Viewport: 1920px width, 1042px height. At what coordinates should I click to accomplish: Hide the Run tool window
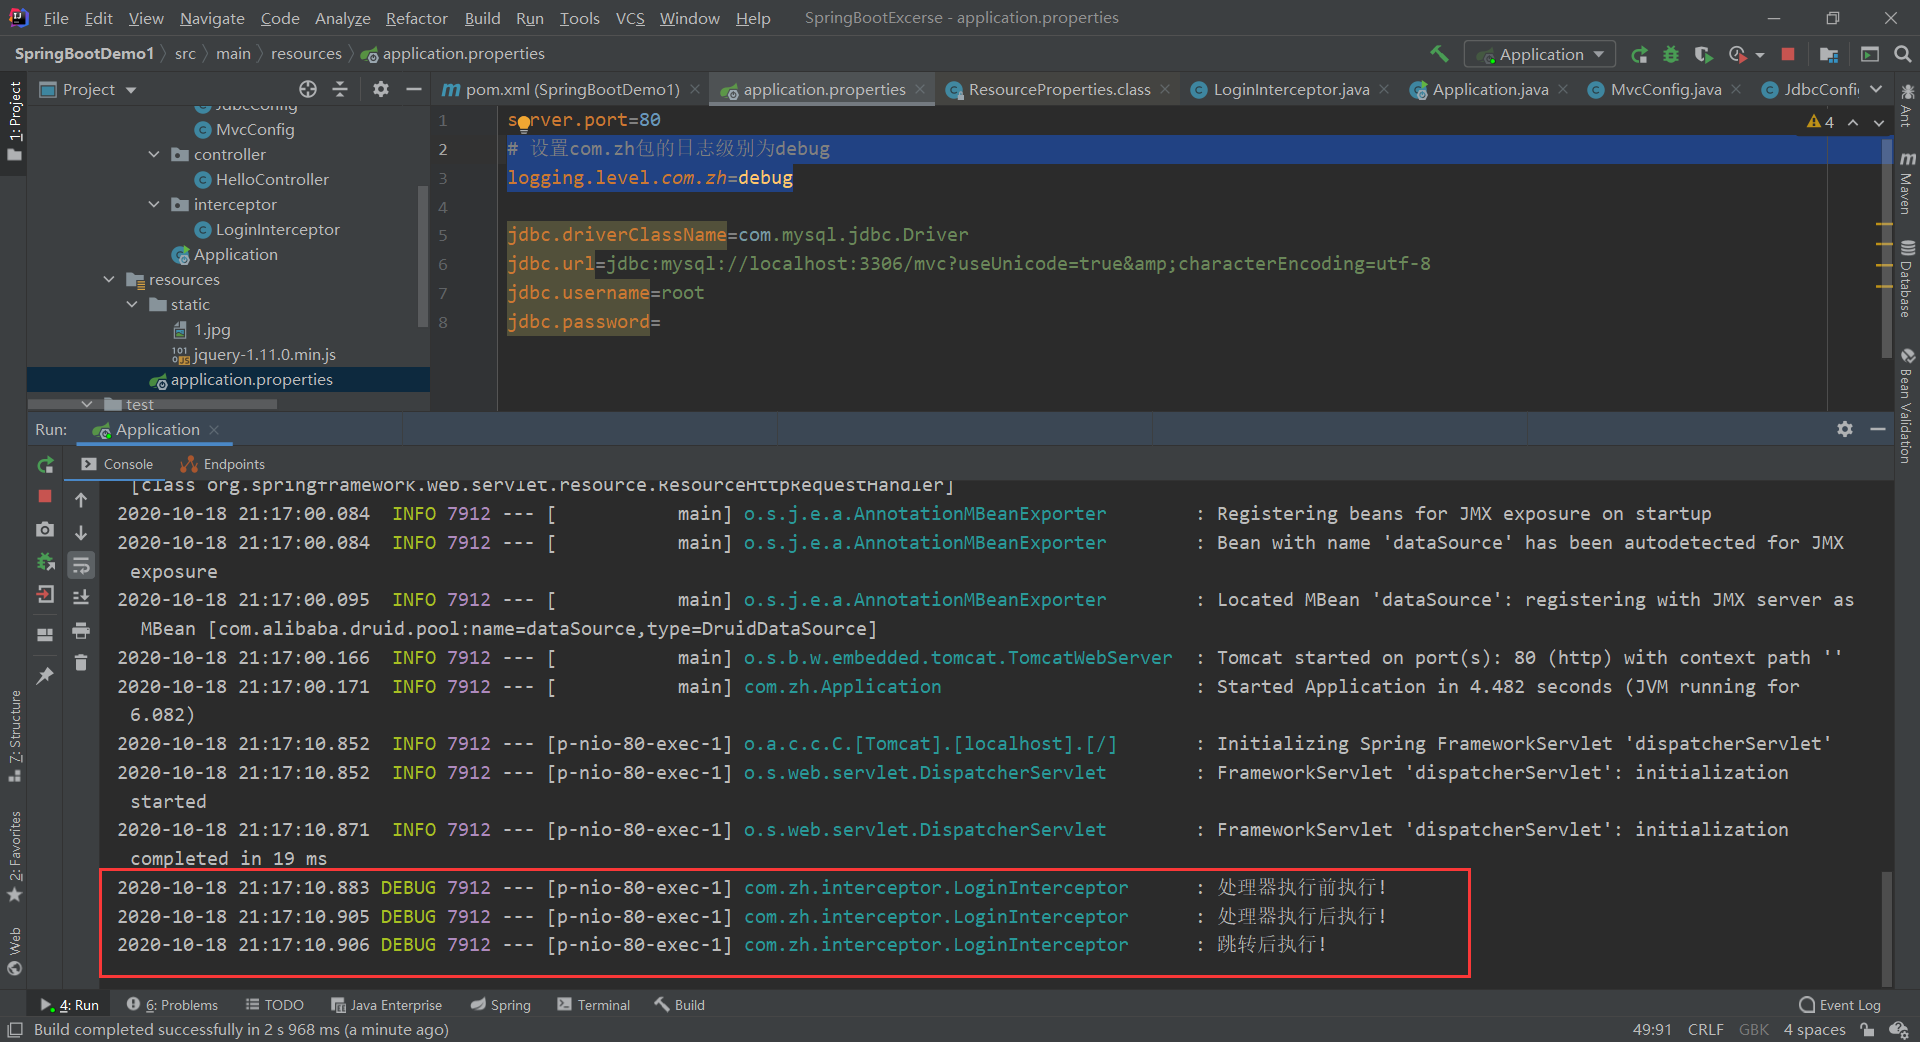pyautogui.click(x=1878, y=429)
